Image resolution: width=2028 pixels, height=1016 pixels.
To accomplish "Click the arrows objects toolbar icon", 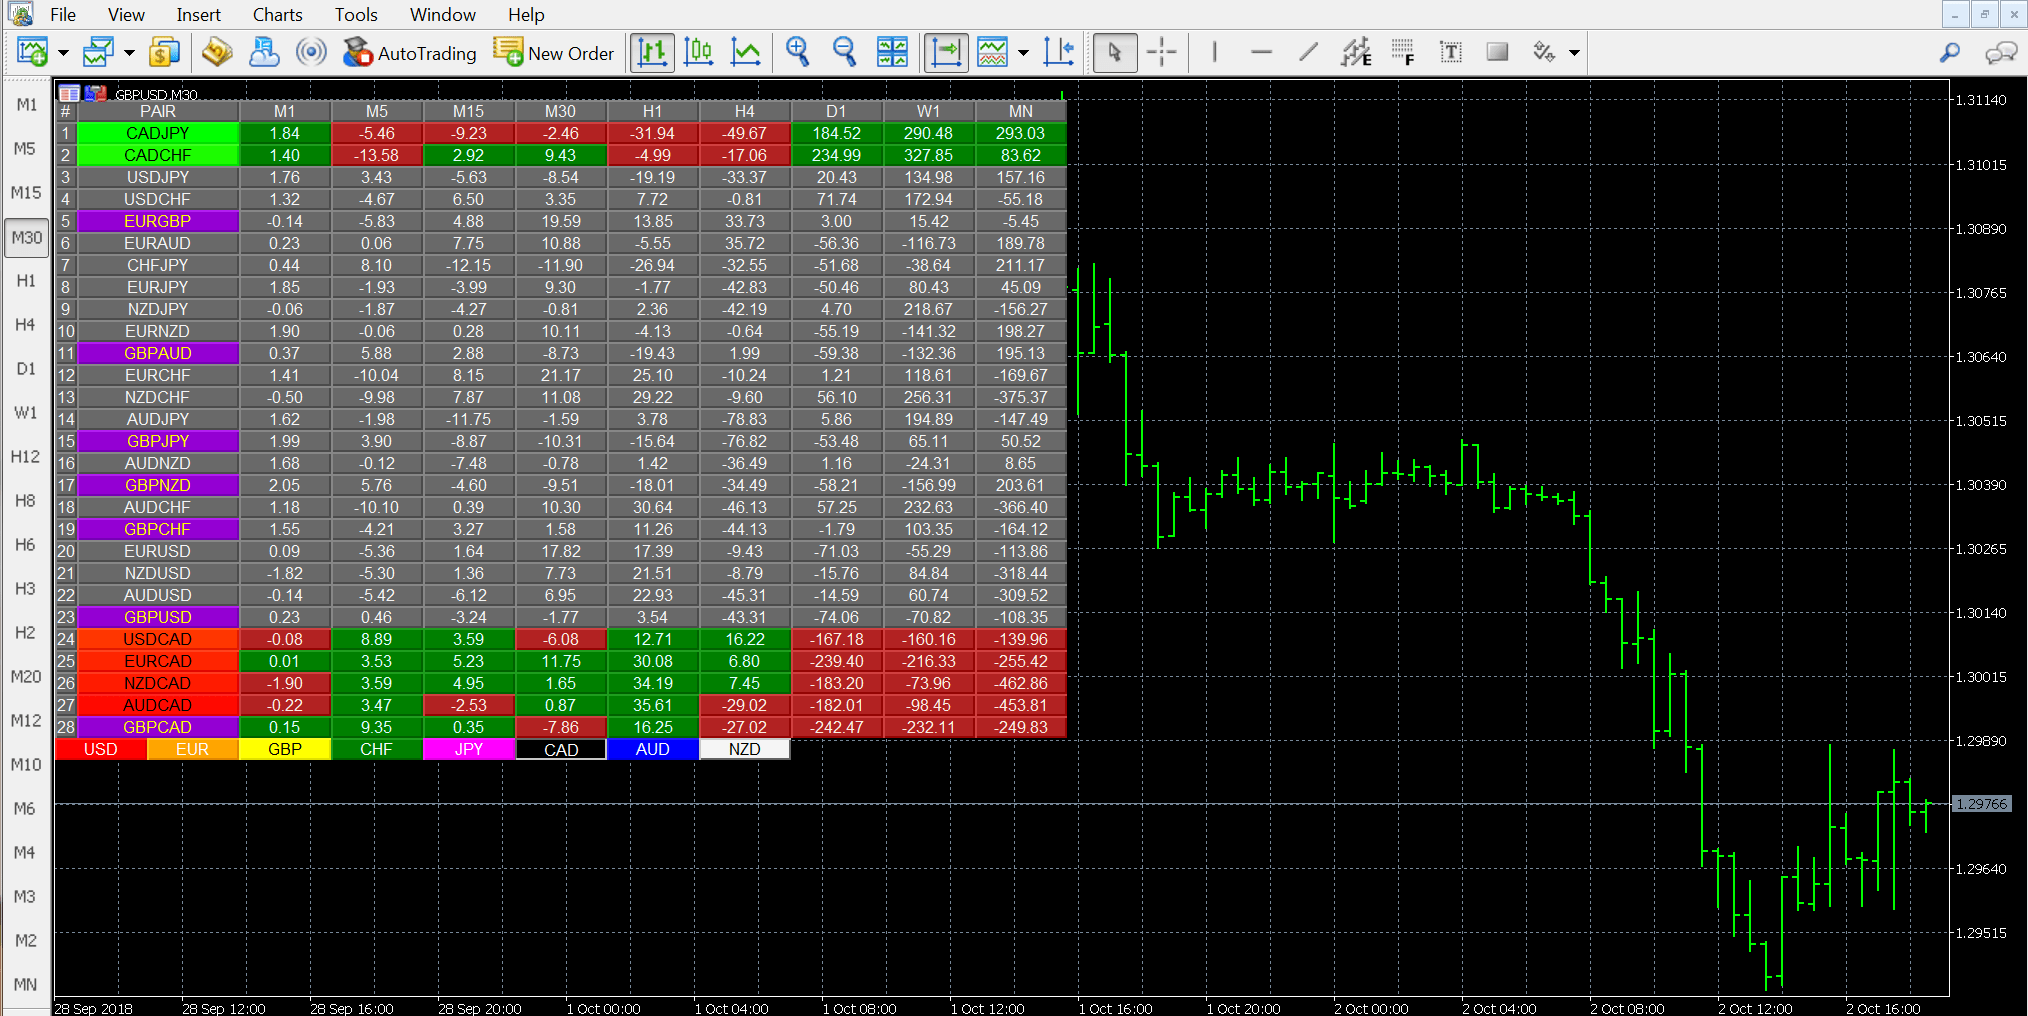I will [x=1544, y=52].
